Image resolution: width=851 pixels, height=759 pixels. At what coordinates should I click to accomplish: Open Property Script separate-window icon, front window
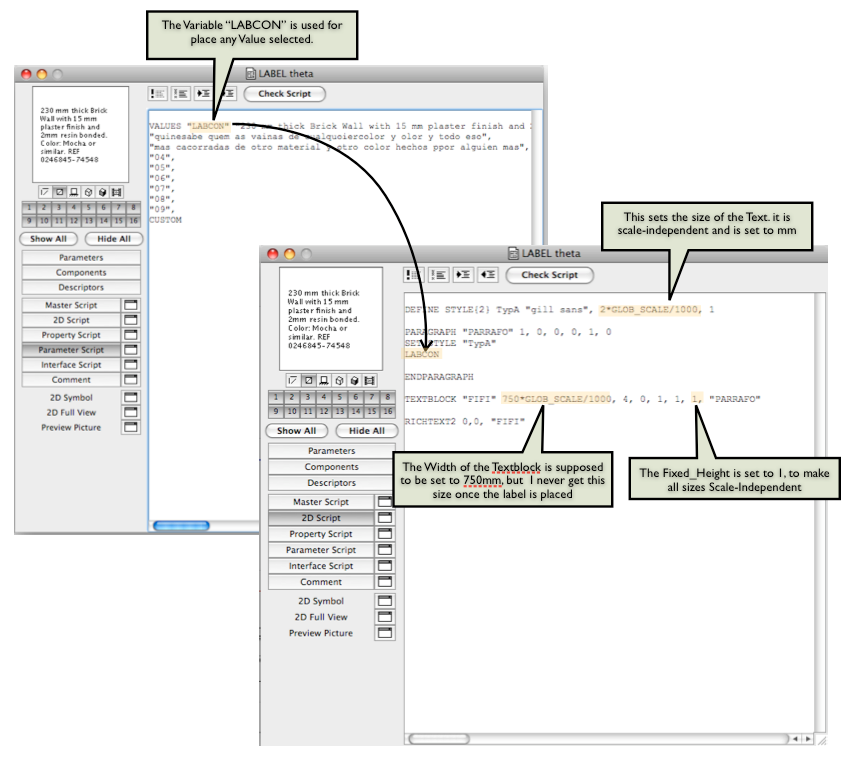click(385, 534)
